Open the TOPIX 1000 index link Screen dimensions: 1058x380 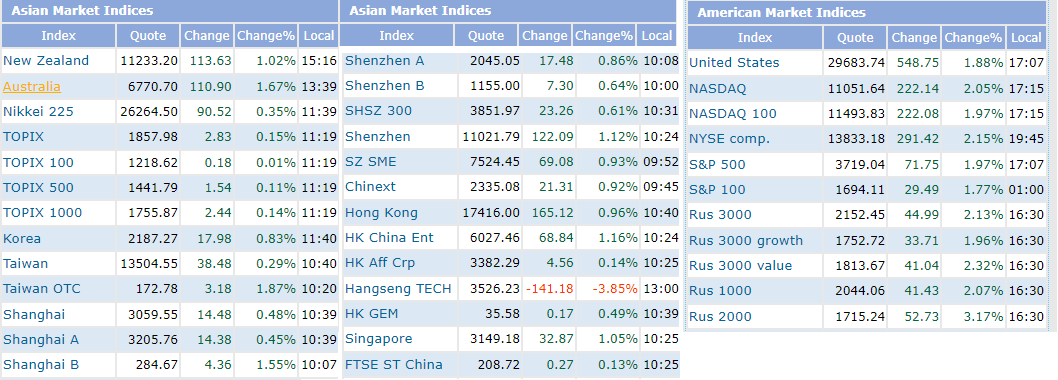[x=43, y=213]
